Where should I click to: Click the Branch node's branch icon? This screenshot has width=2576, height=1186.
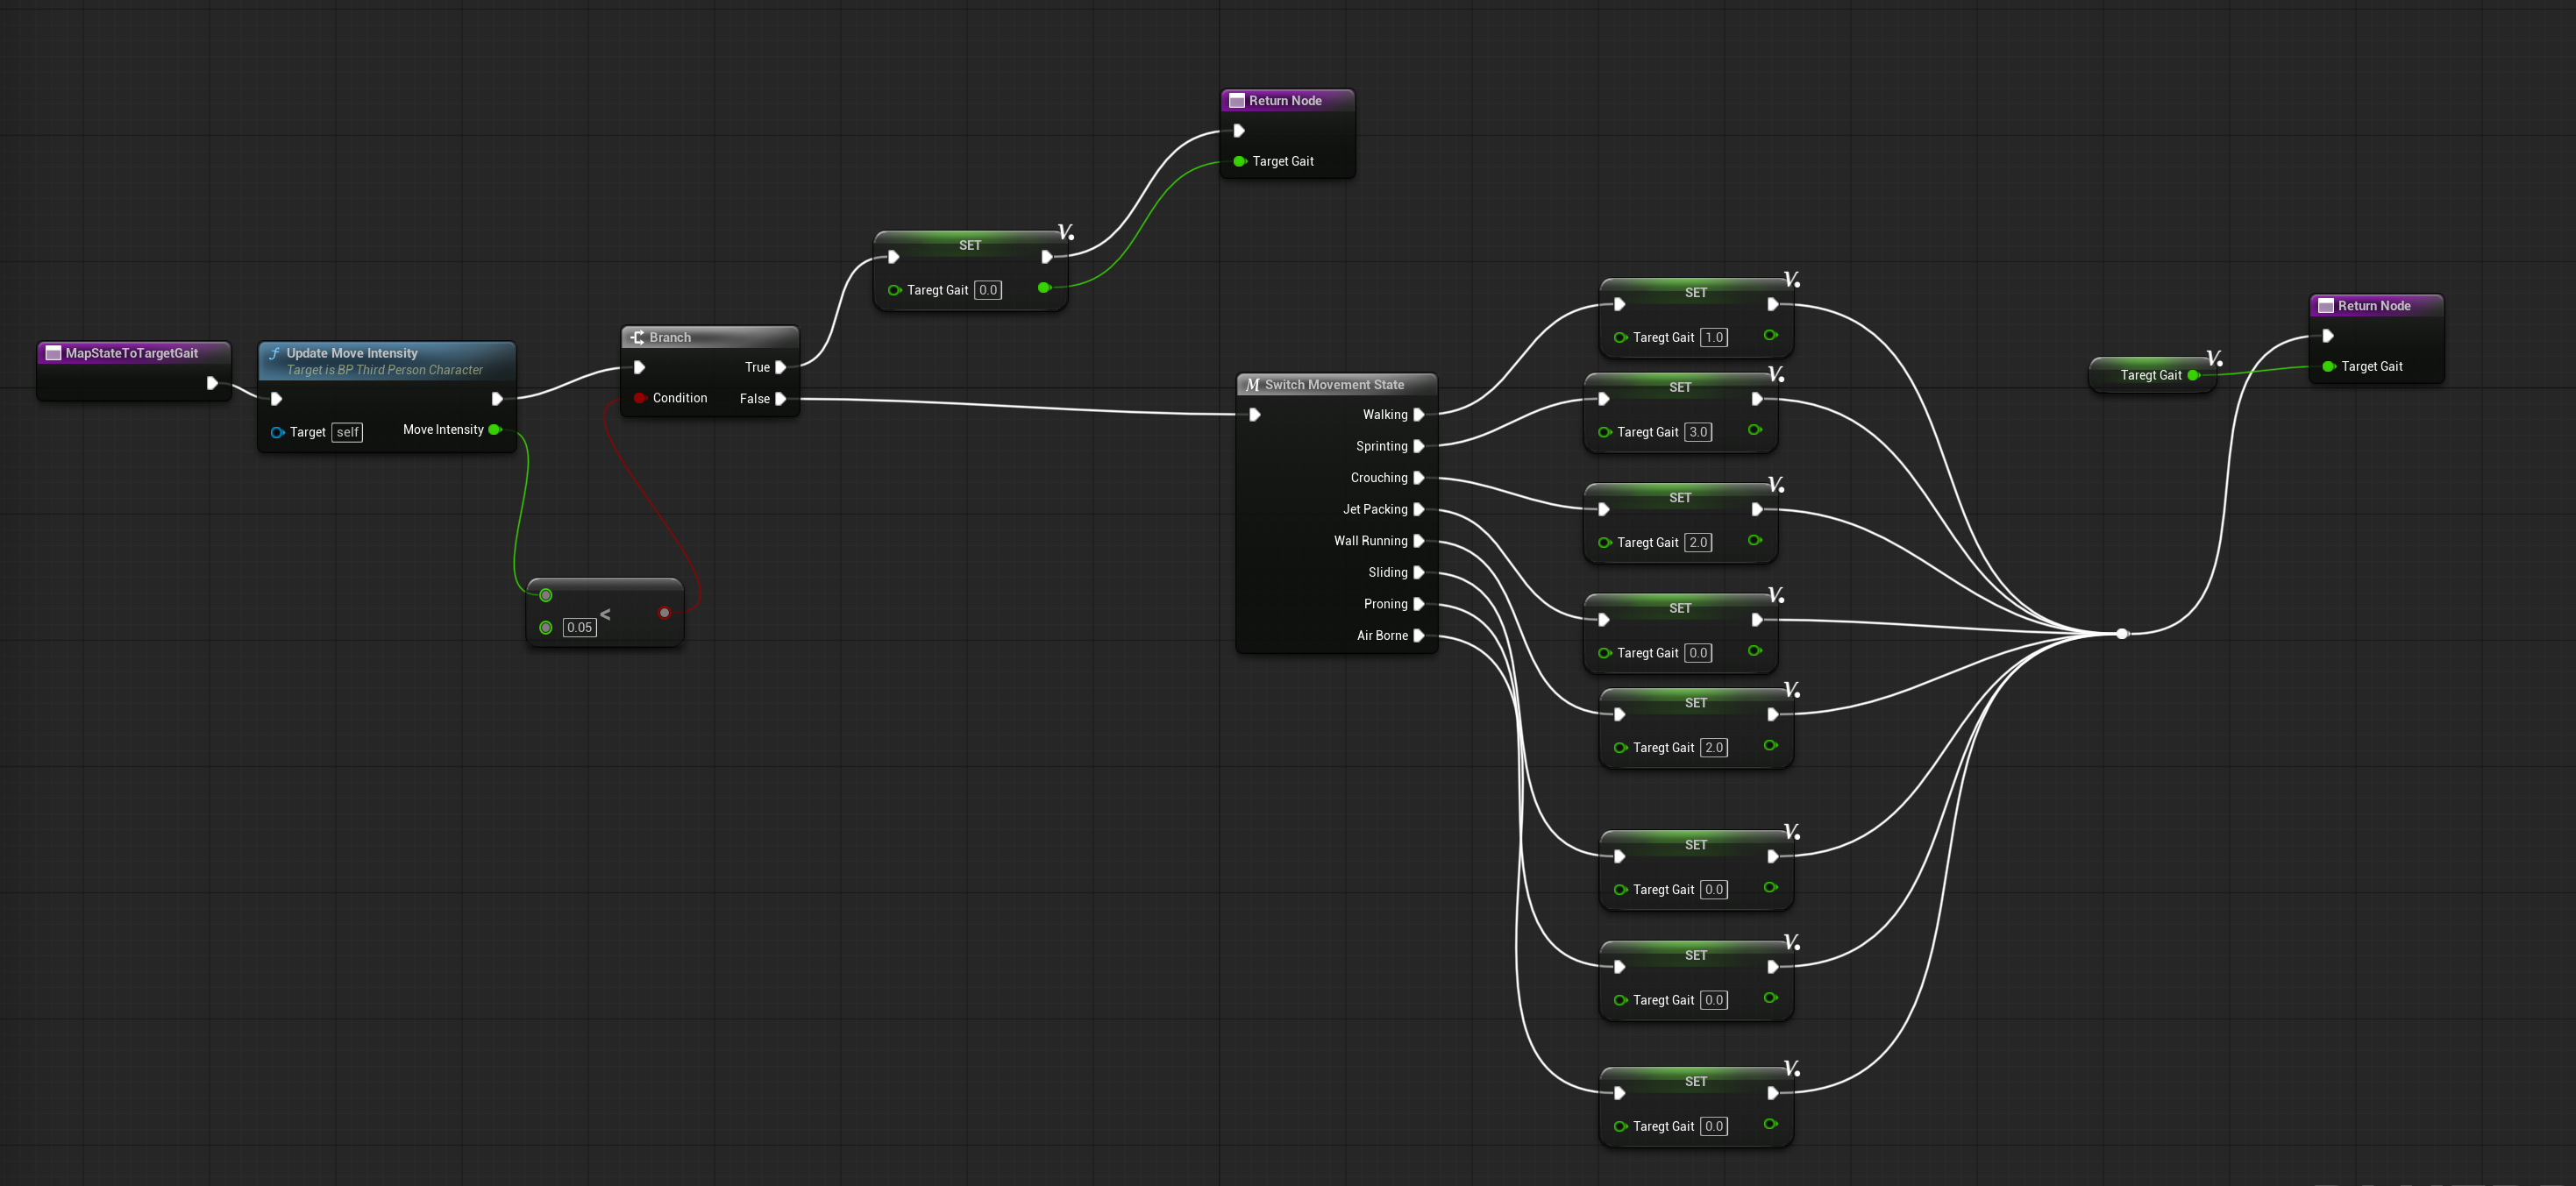(x=638, y=337)
